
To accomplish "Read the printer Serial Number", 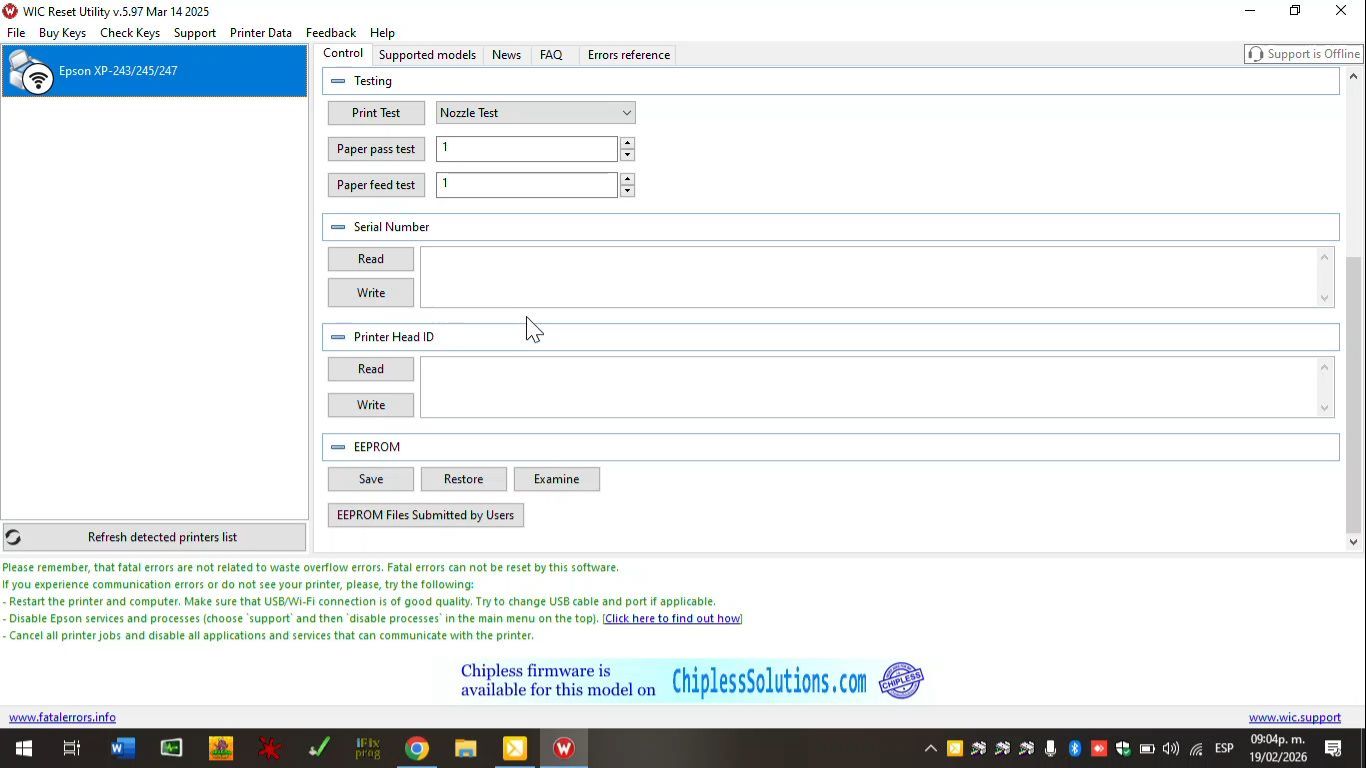I will coord(371,259).
